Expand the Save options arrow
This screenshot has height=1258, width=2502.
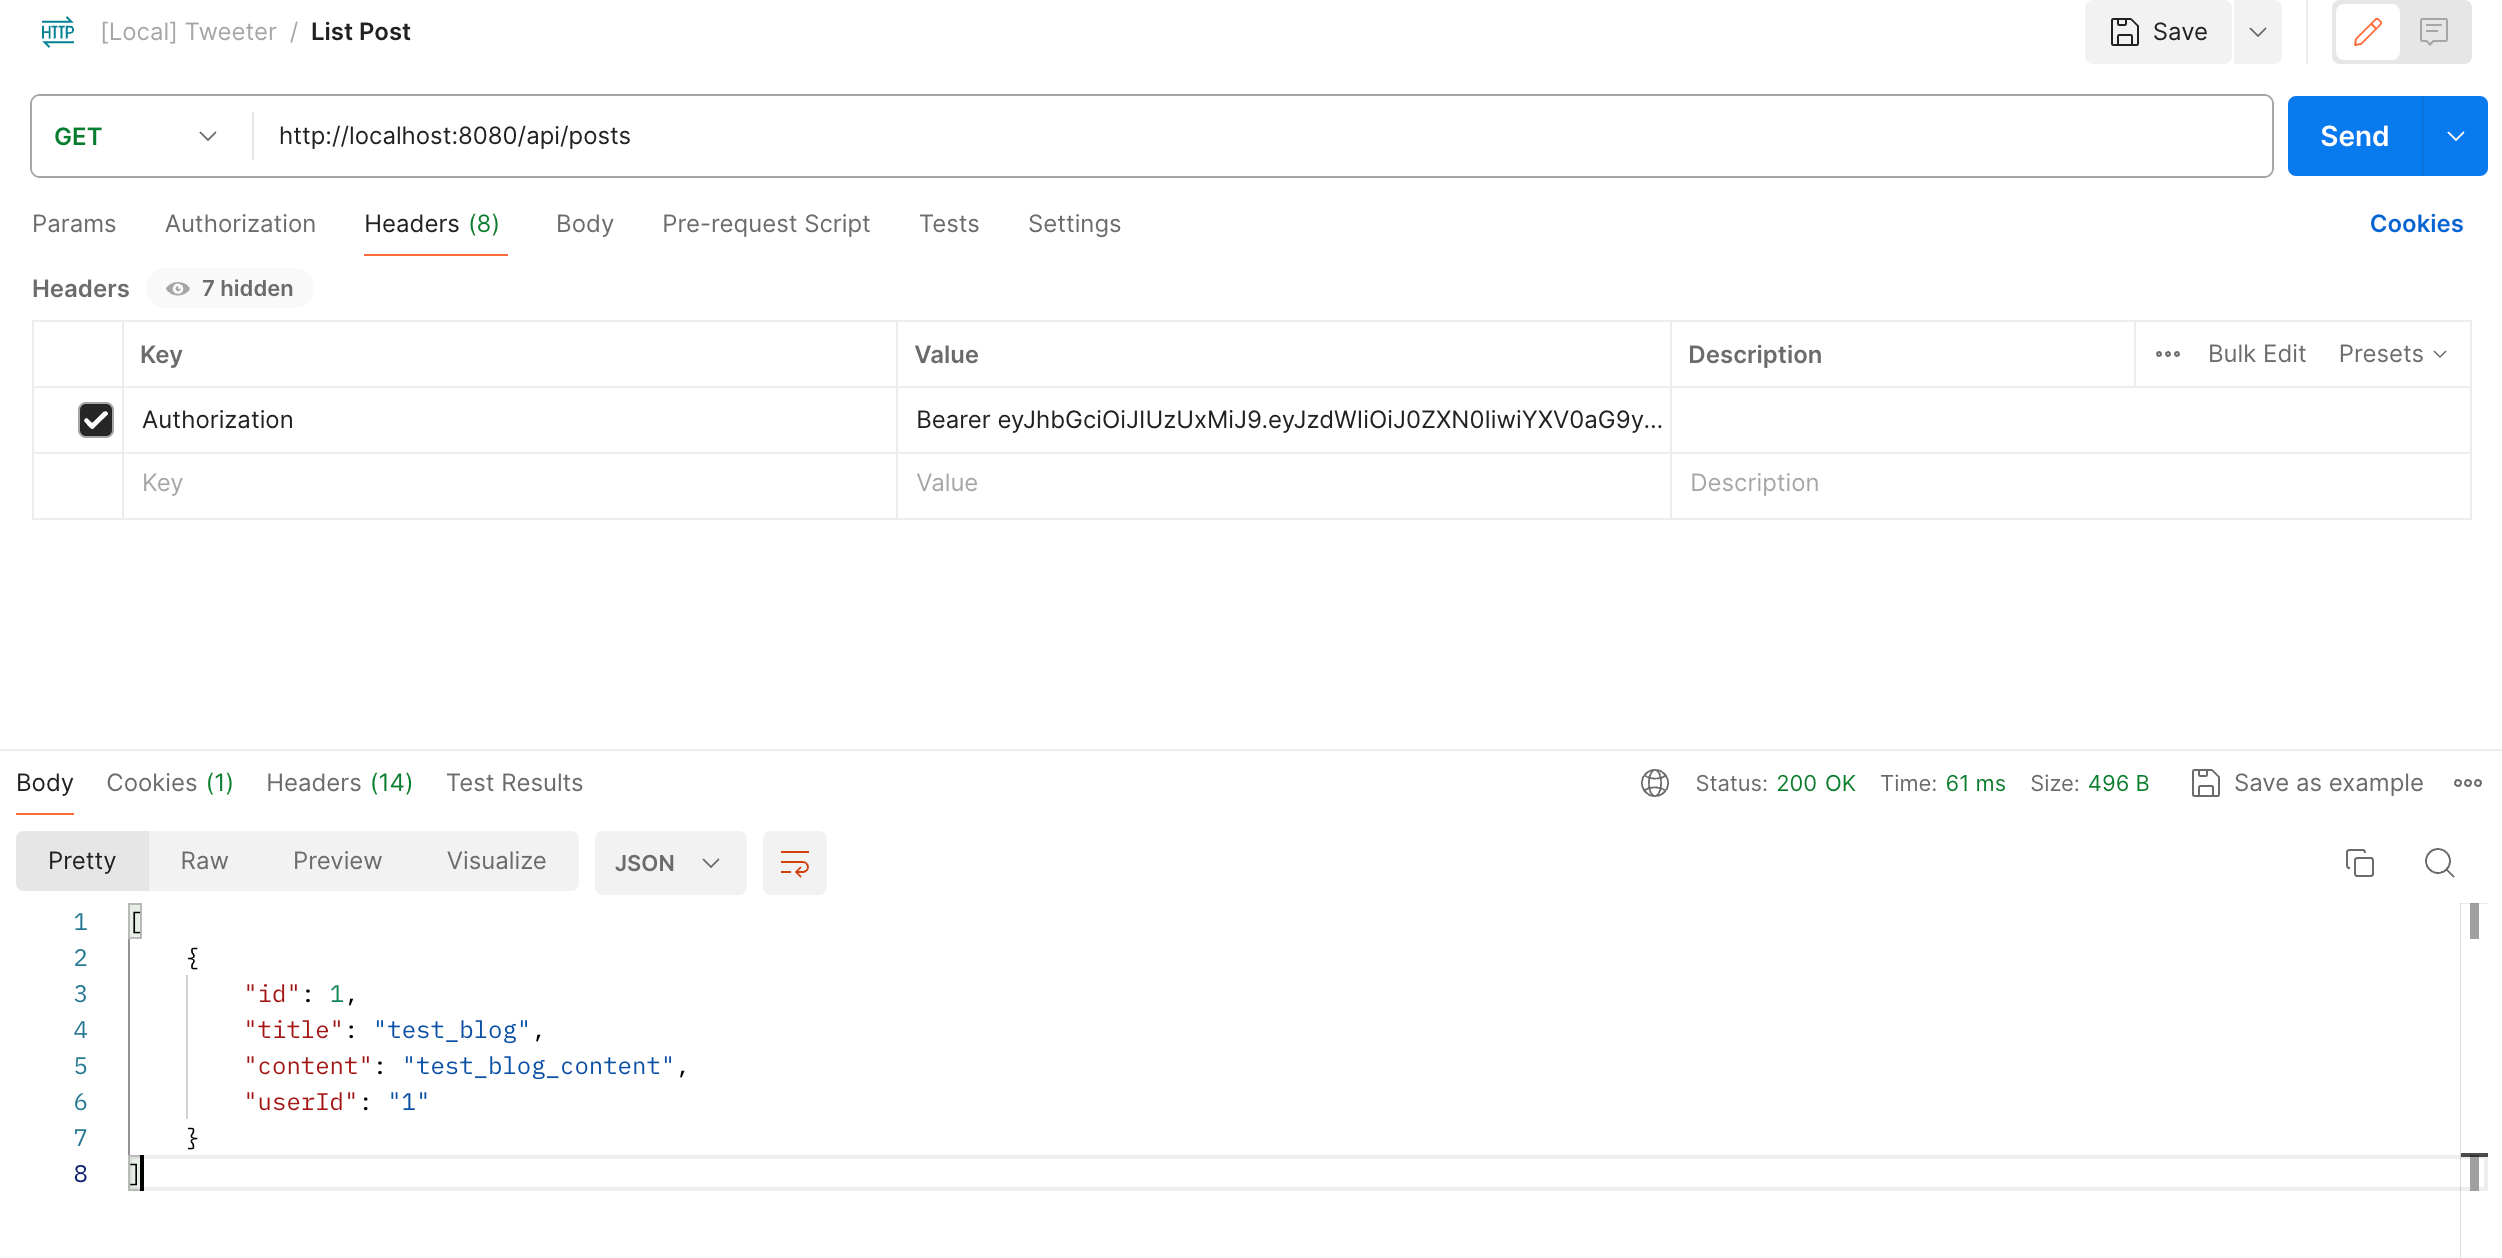tap(2257, 32)
